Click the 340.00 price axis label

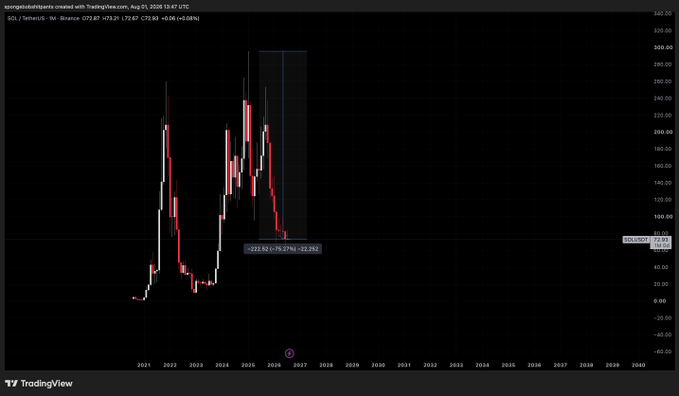point(663,14)
